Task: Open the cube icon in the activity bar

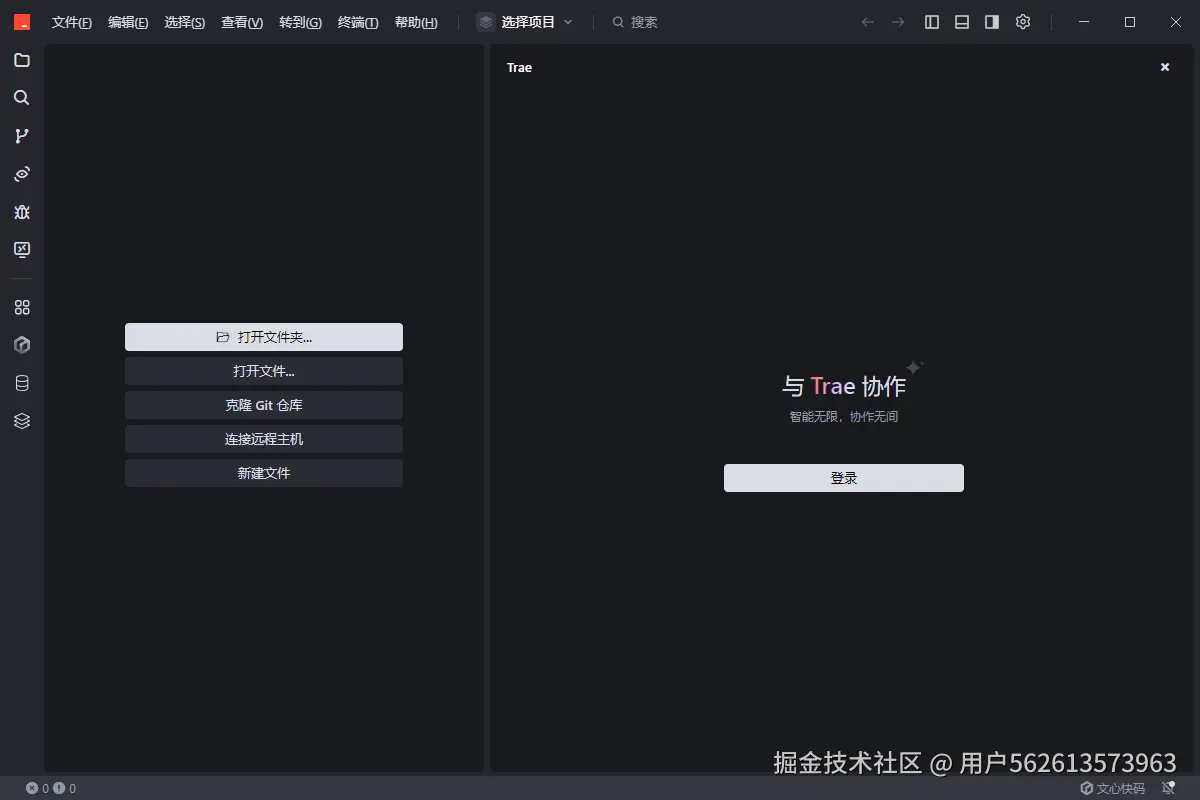Action: click(x=22, y=344)
